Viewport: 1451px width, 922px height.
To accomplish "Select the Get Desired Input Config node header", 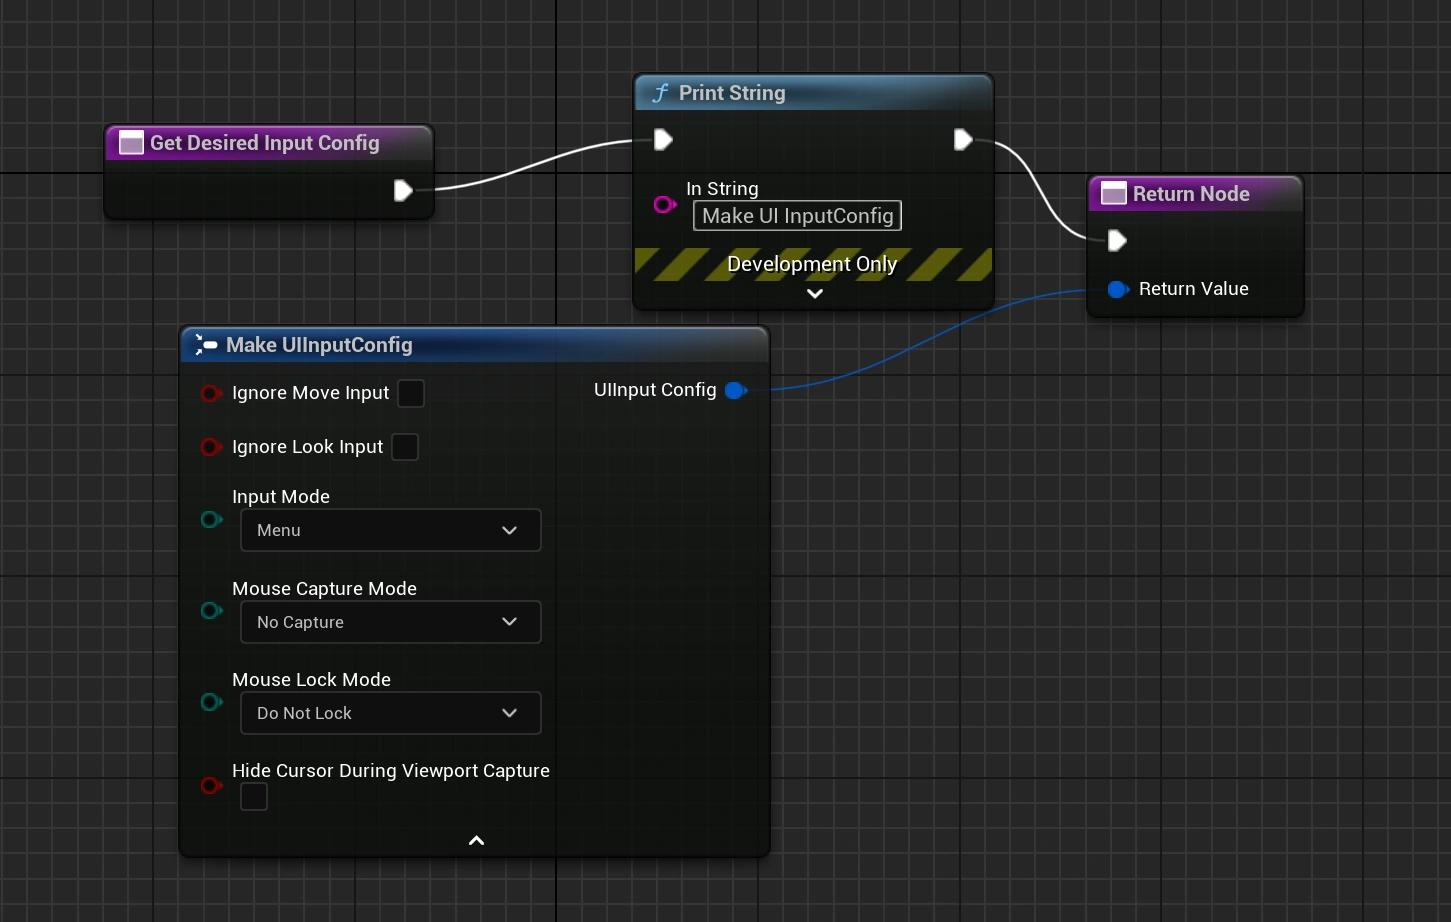I will [268, 143].
